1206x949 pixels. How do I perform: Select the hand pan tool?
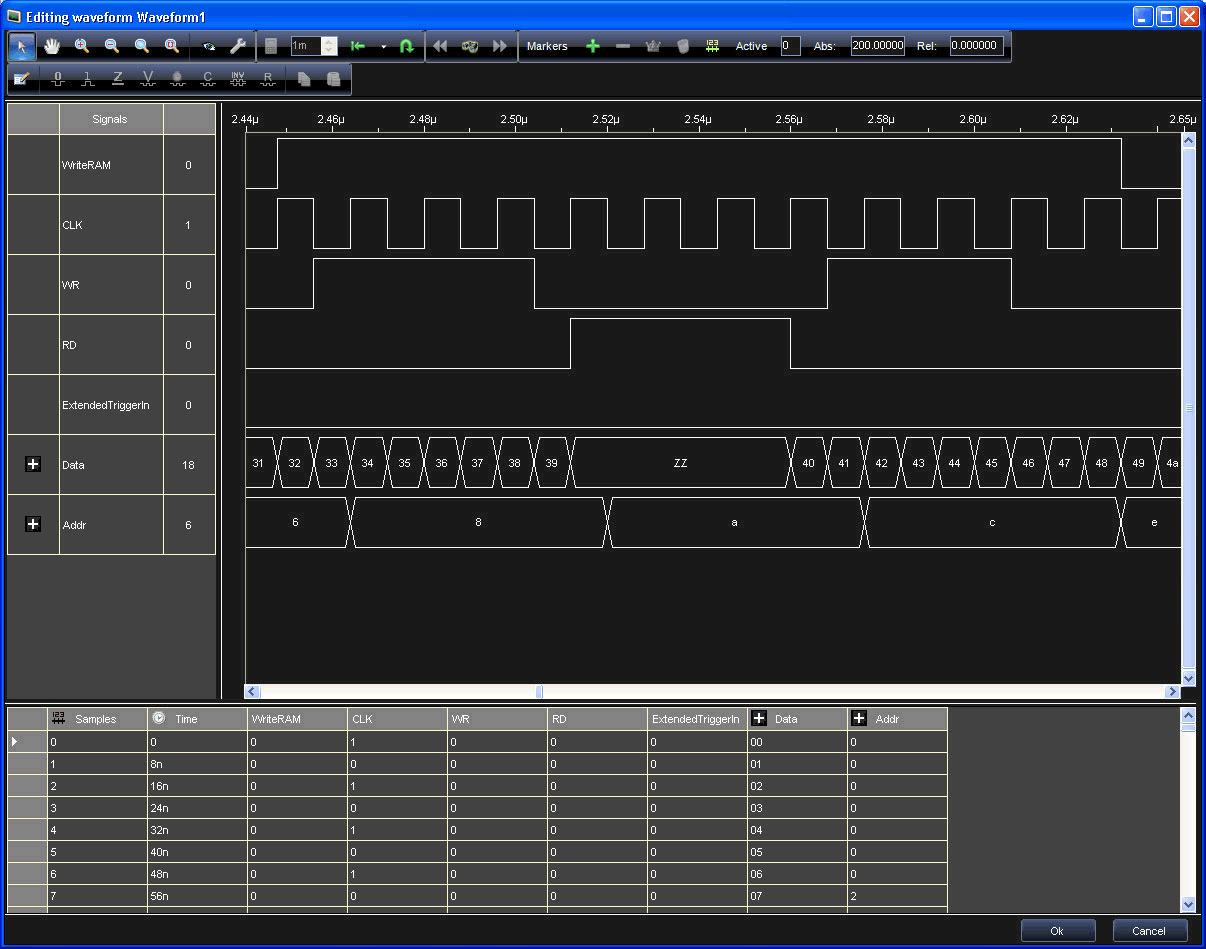(52, 46)
